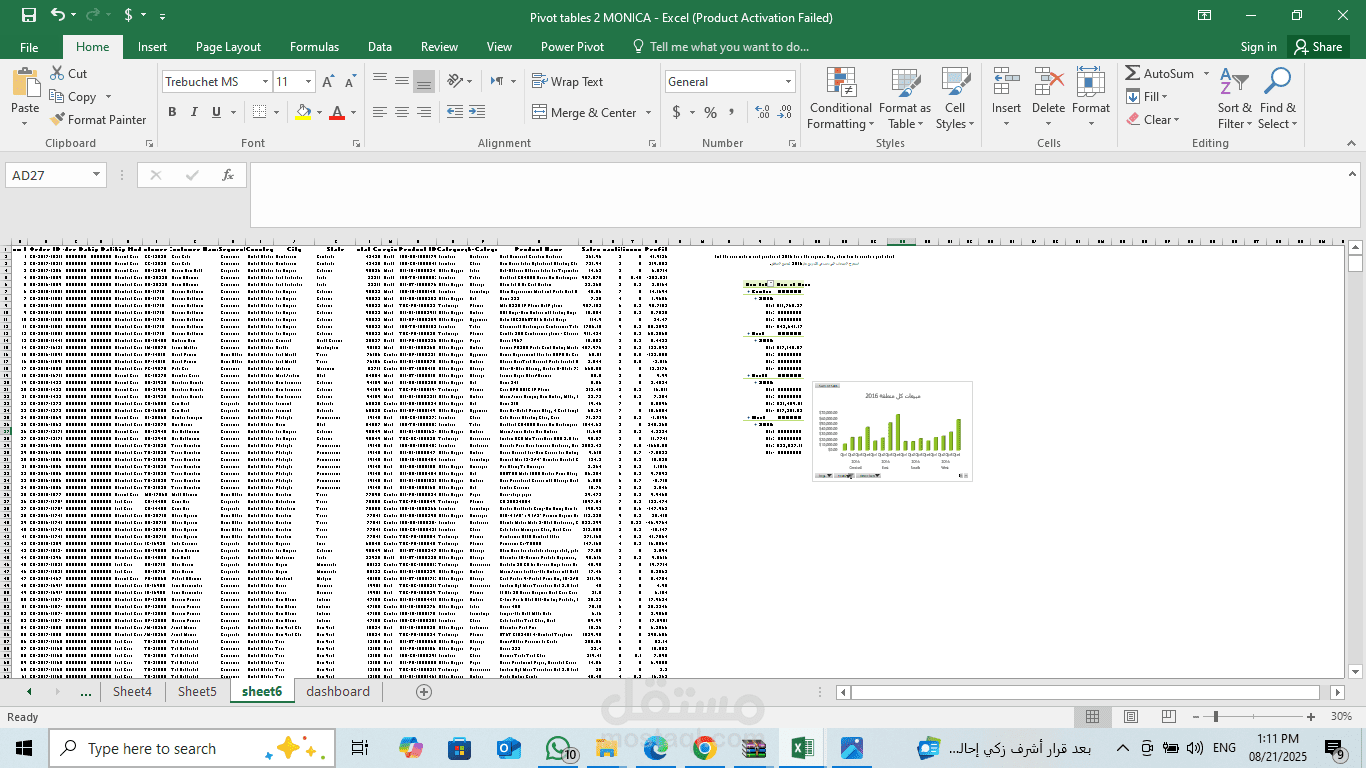Viewport: 1366px width, 768px height.
Task: Open the Format cells menu
Action: click(x=1091, y=99)
